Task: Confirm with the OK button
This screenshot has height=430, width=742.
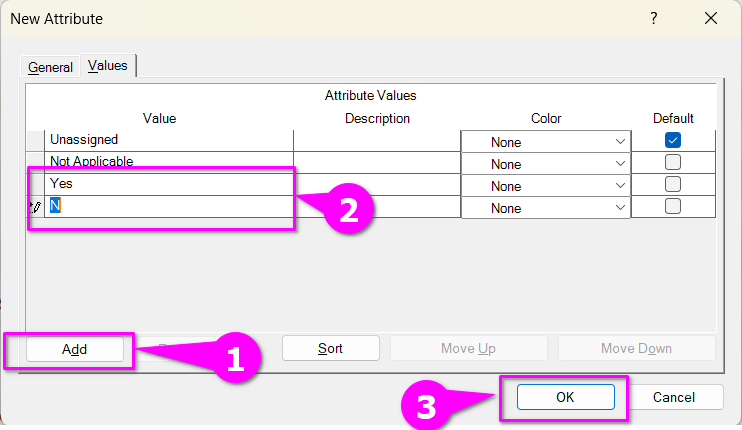Action: tap(565, 397)
